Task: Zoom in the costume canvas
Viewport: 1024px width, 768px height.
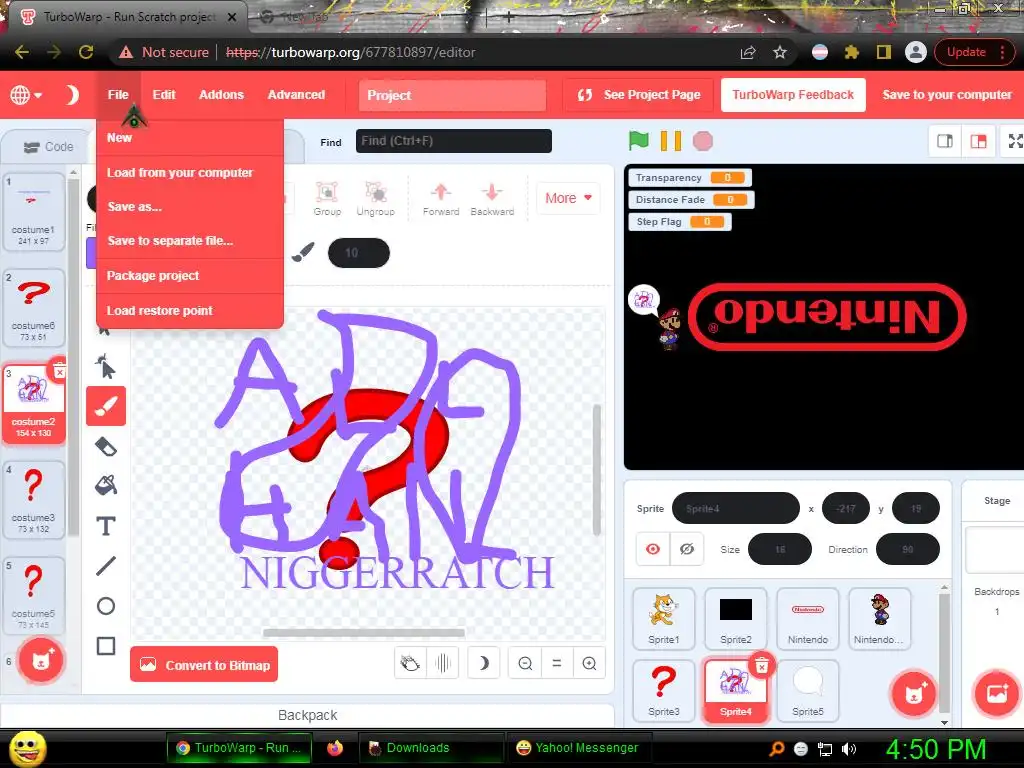Action: 589,664
